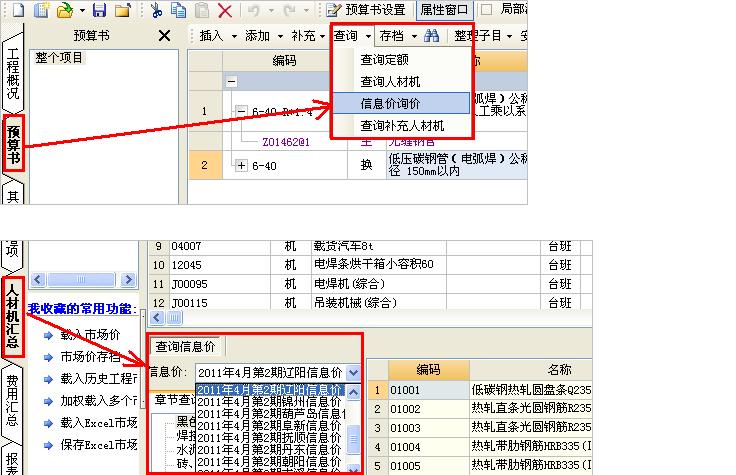Delete using the red X icon
The height and width of the screenshot is (475, 736).
pos(225,10)
